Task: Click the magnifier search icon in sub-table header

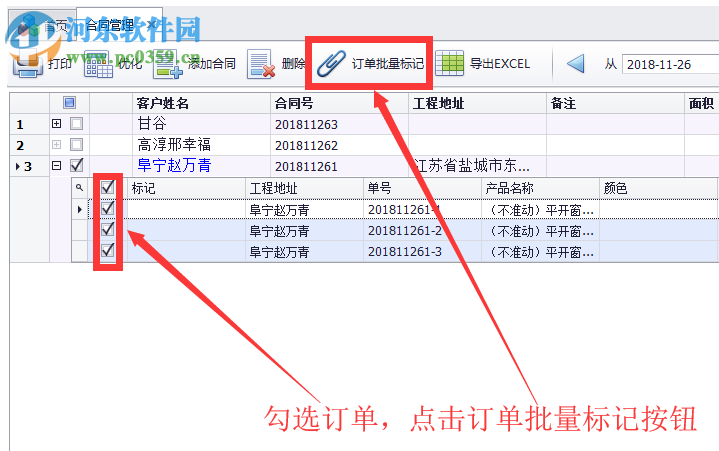Action: tap(79, 187)
